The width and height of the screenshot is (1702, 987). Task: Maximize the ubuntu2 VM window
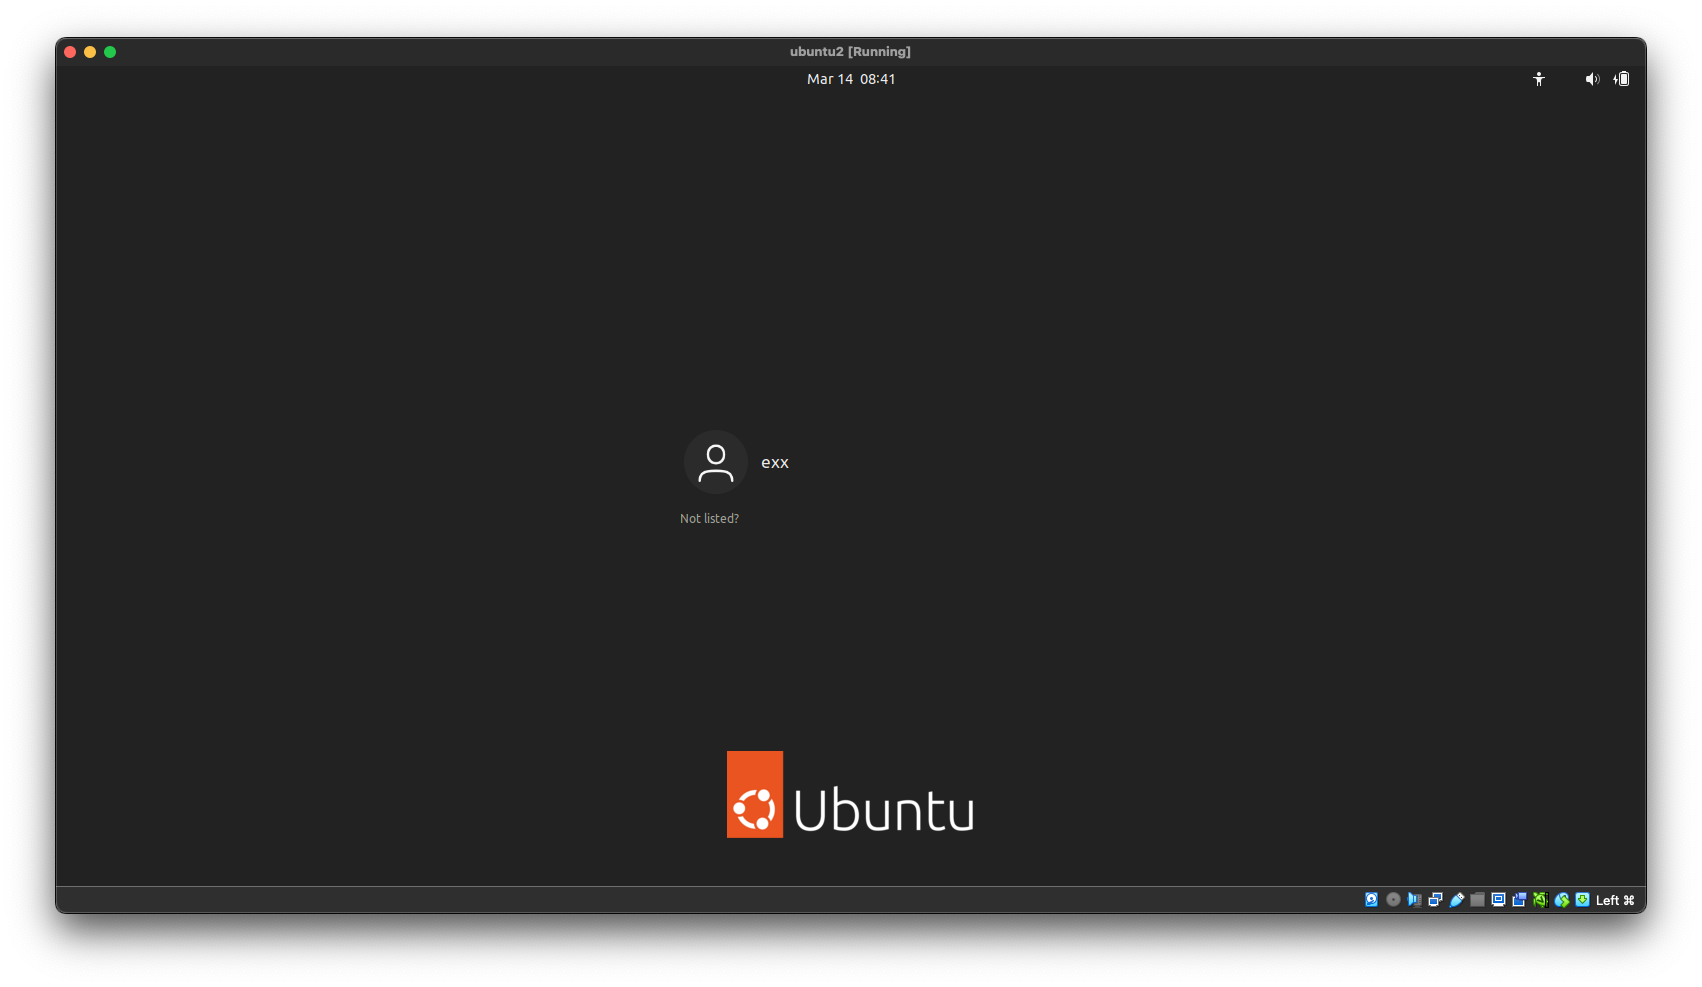point(110,52)
